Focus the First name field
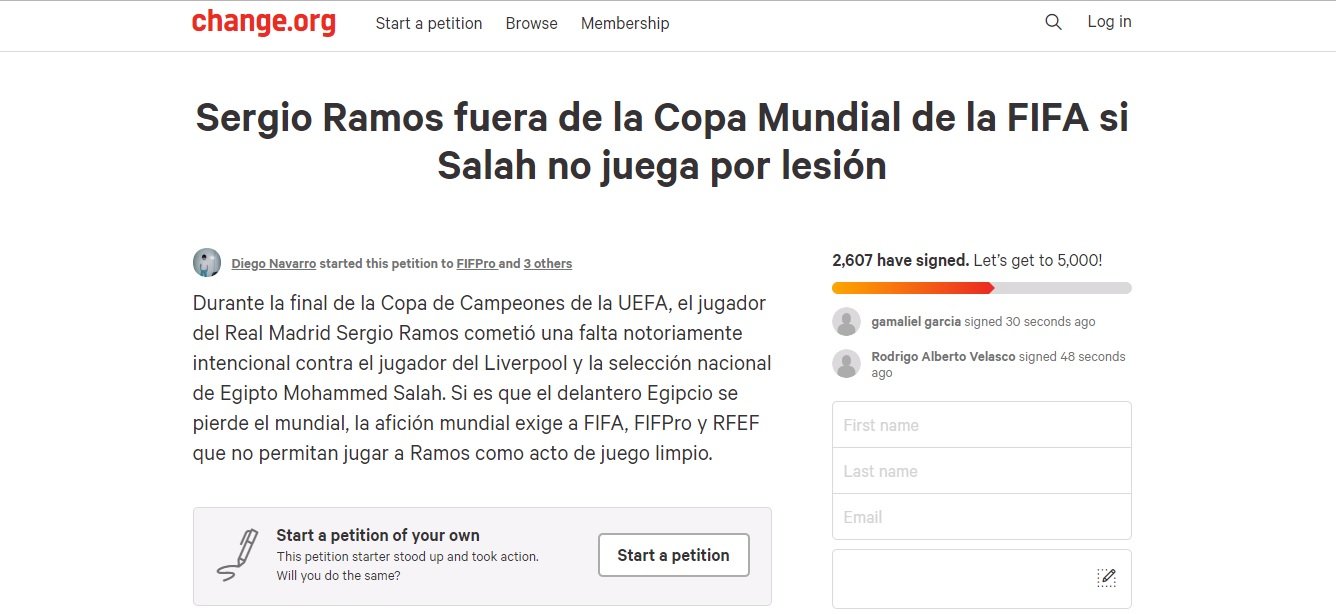 pos(981,425)
